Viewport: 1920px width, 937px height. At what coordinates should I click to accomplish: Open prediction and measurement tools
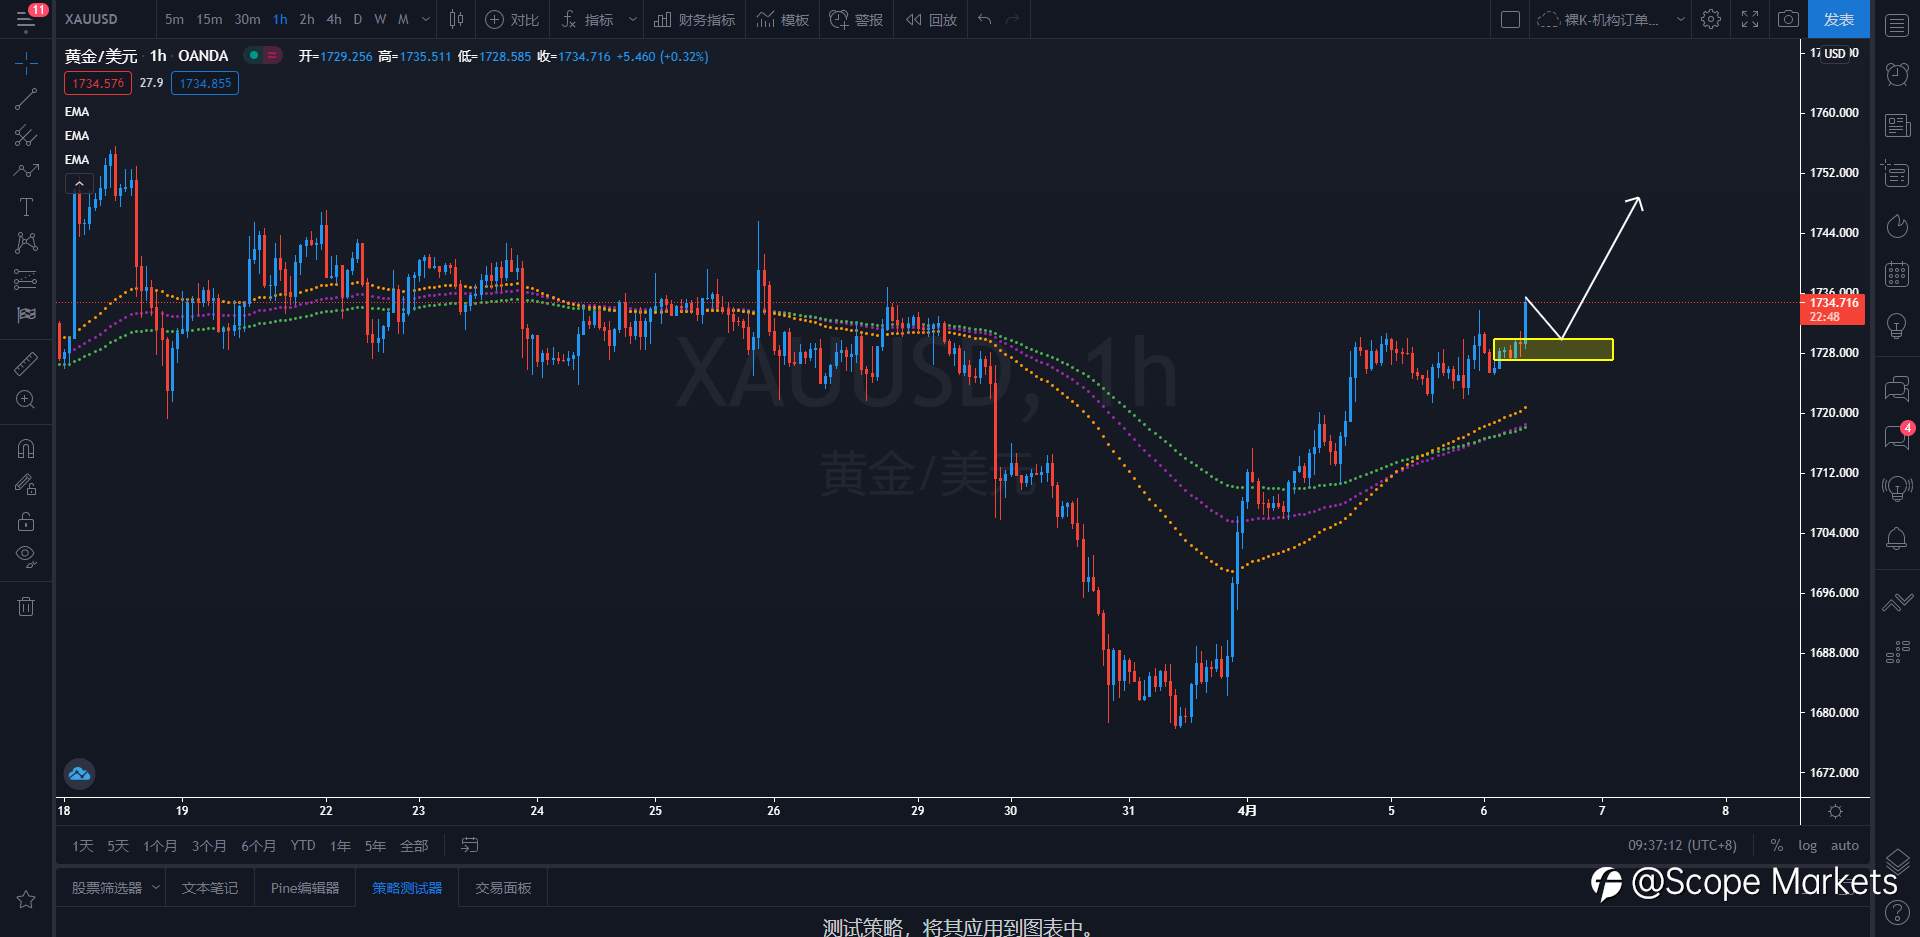pos(26,279)
